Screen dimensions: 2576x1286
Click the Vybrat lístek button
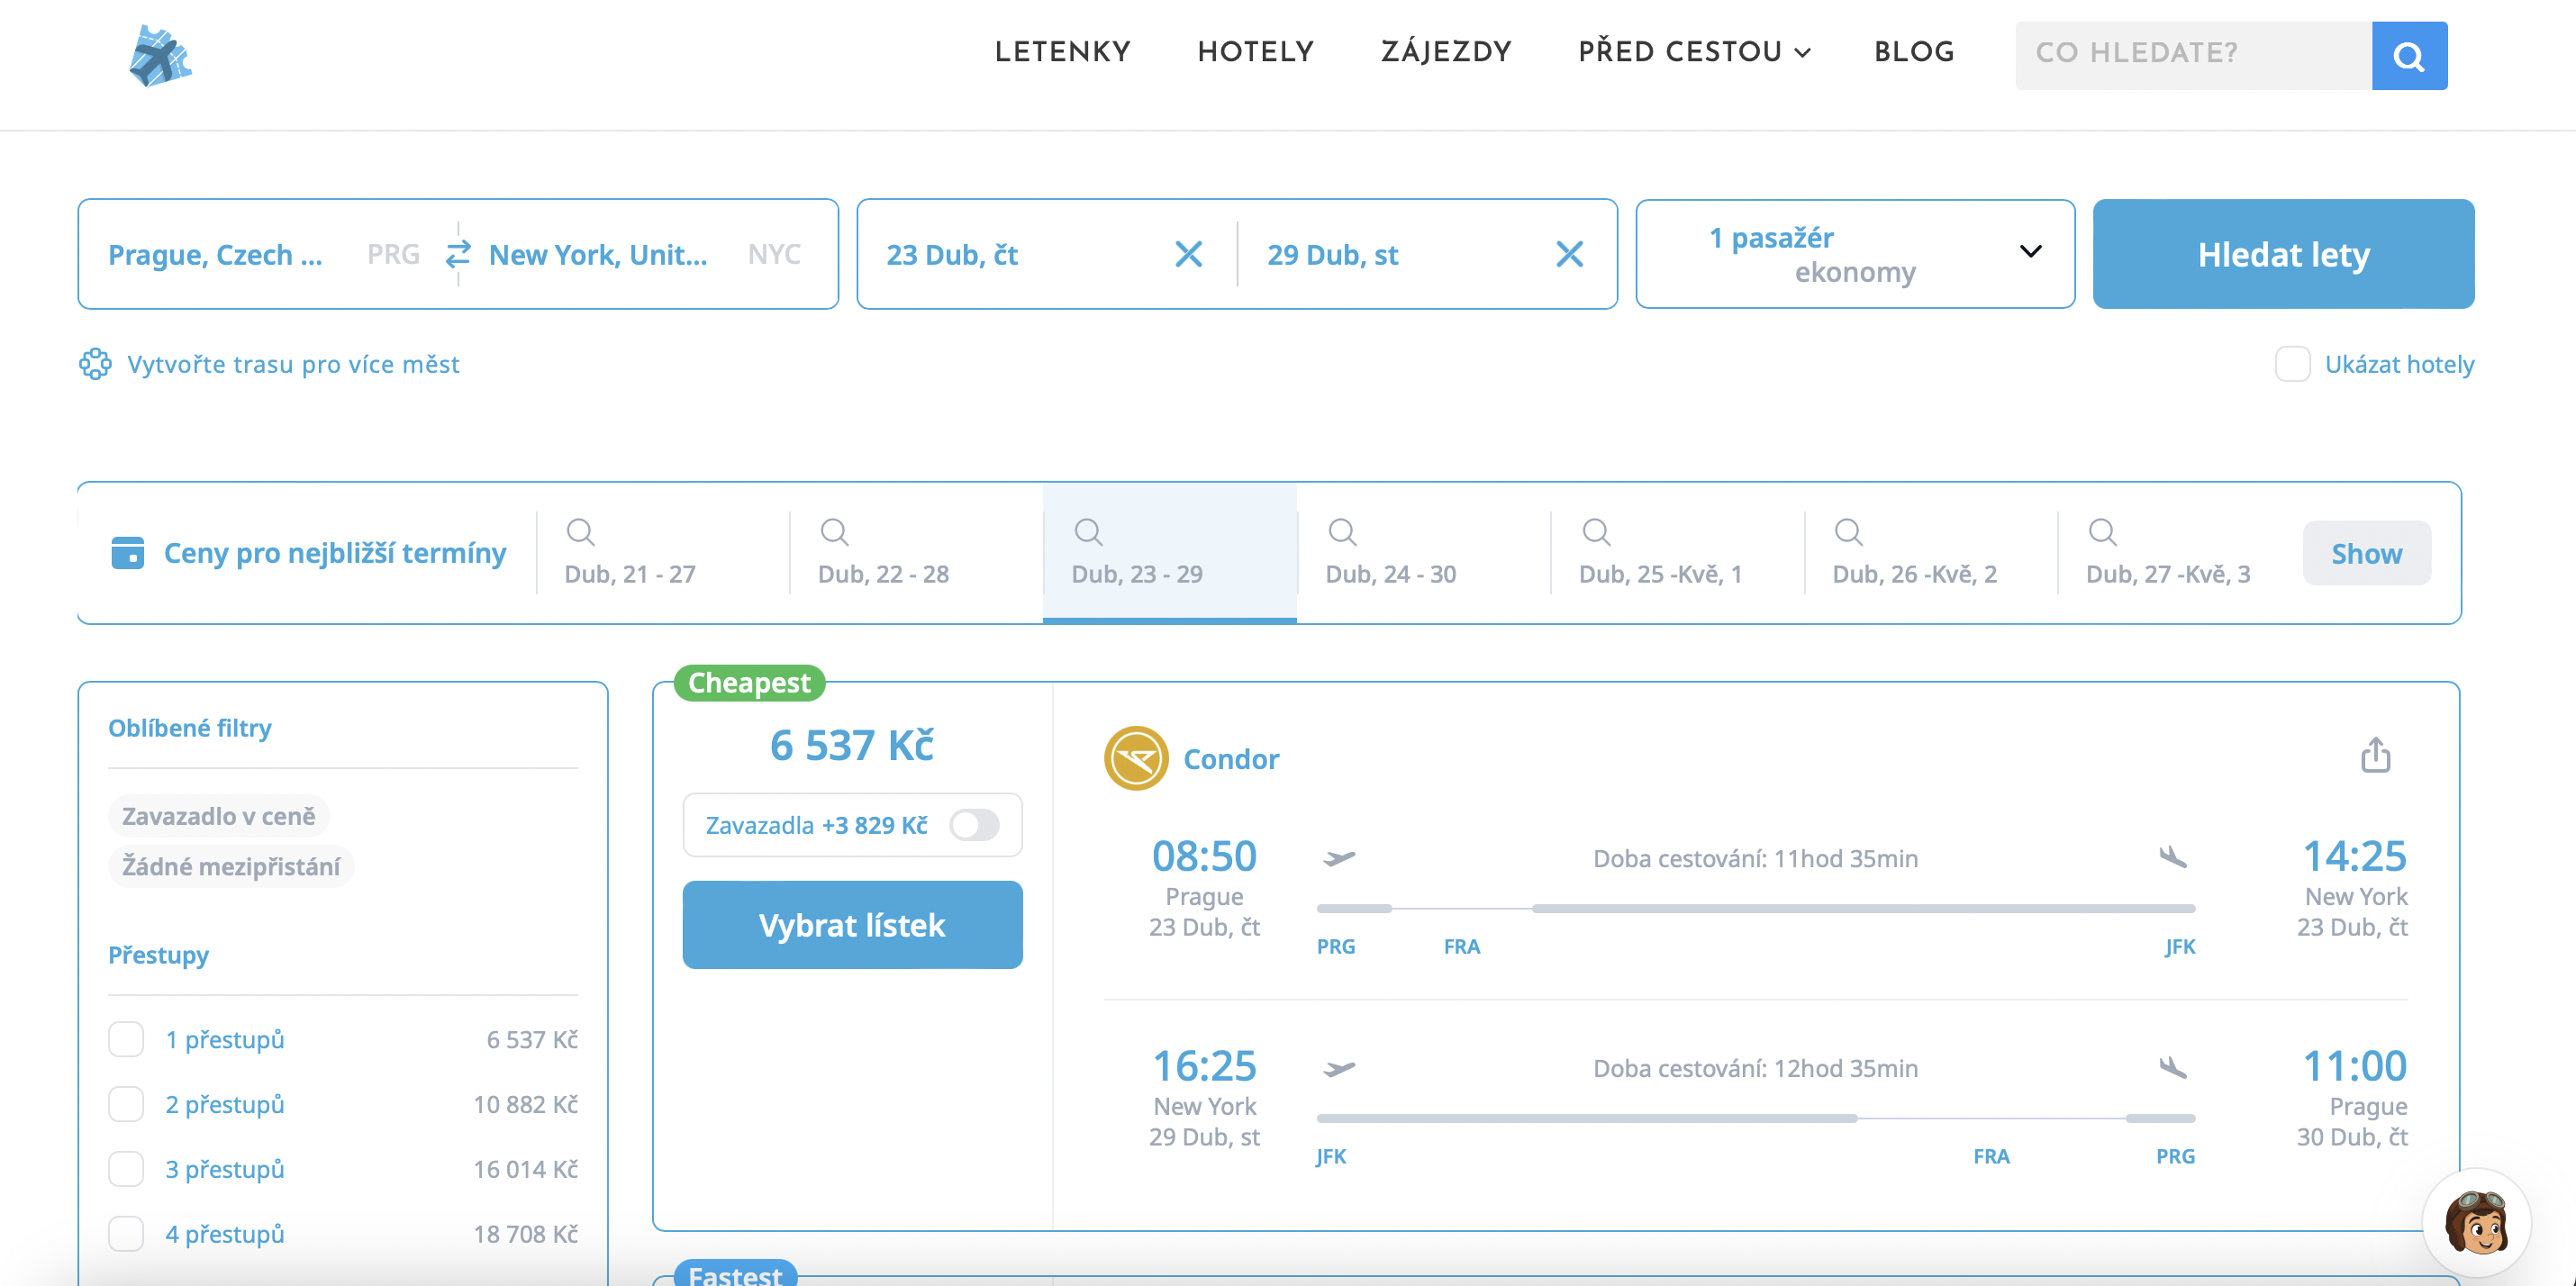(852, 925)
